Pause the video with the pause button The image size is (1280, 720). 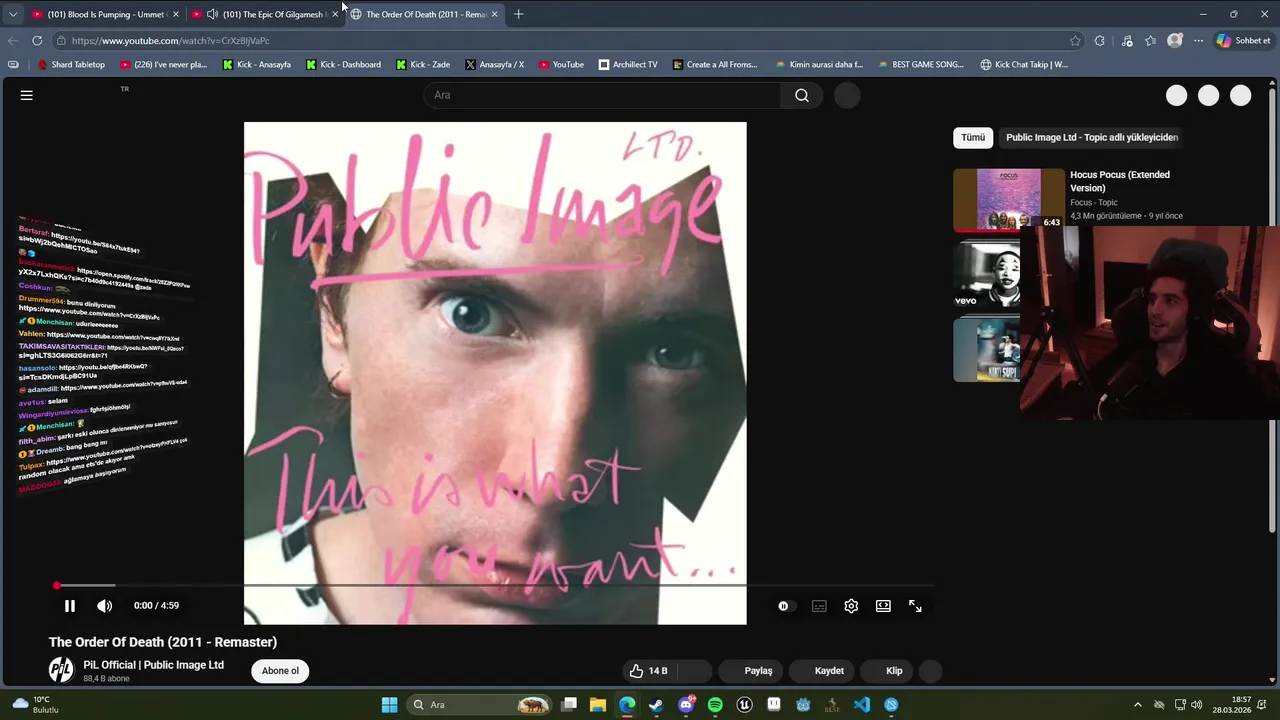[x=70, y=606]
